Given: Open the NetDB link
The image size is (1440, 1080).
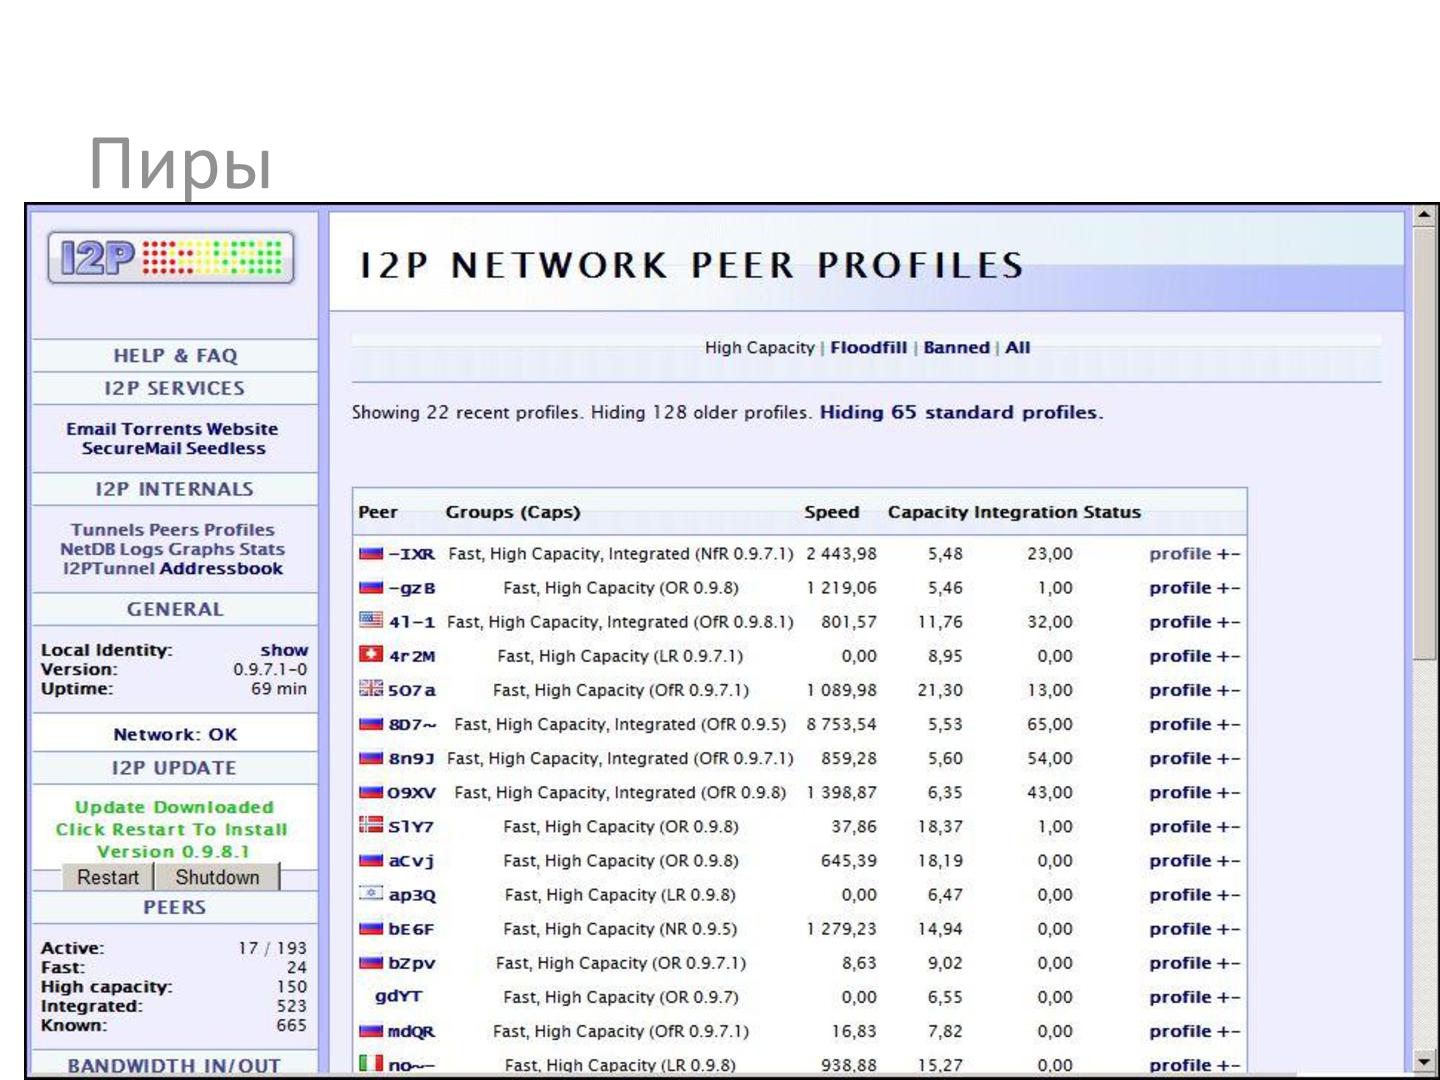Looking at the screenshot, I should pyautogui.click(x=87, y=549).
